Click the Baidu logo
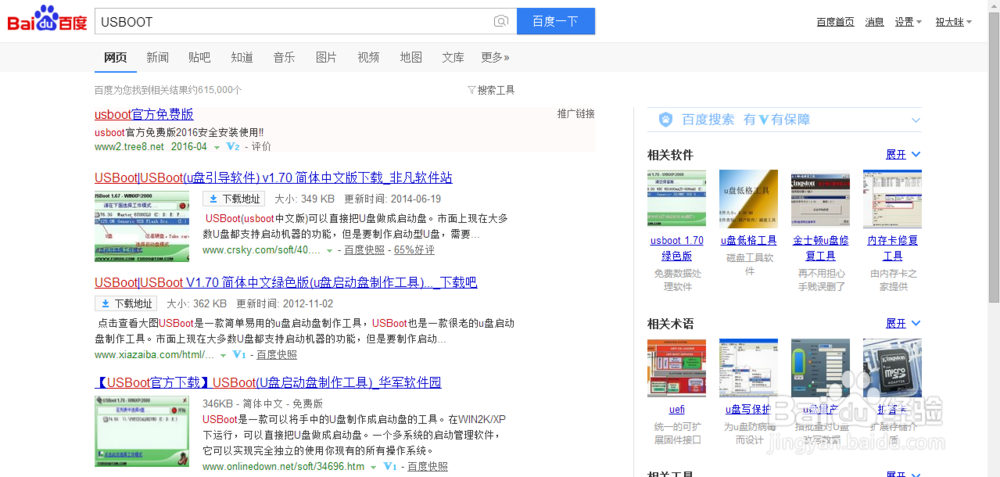Image resolution: width=1000 pixels, height=477 pixels. coord(47,20)
